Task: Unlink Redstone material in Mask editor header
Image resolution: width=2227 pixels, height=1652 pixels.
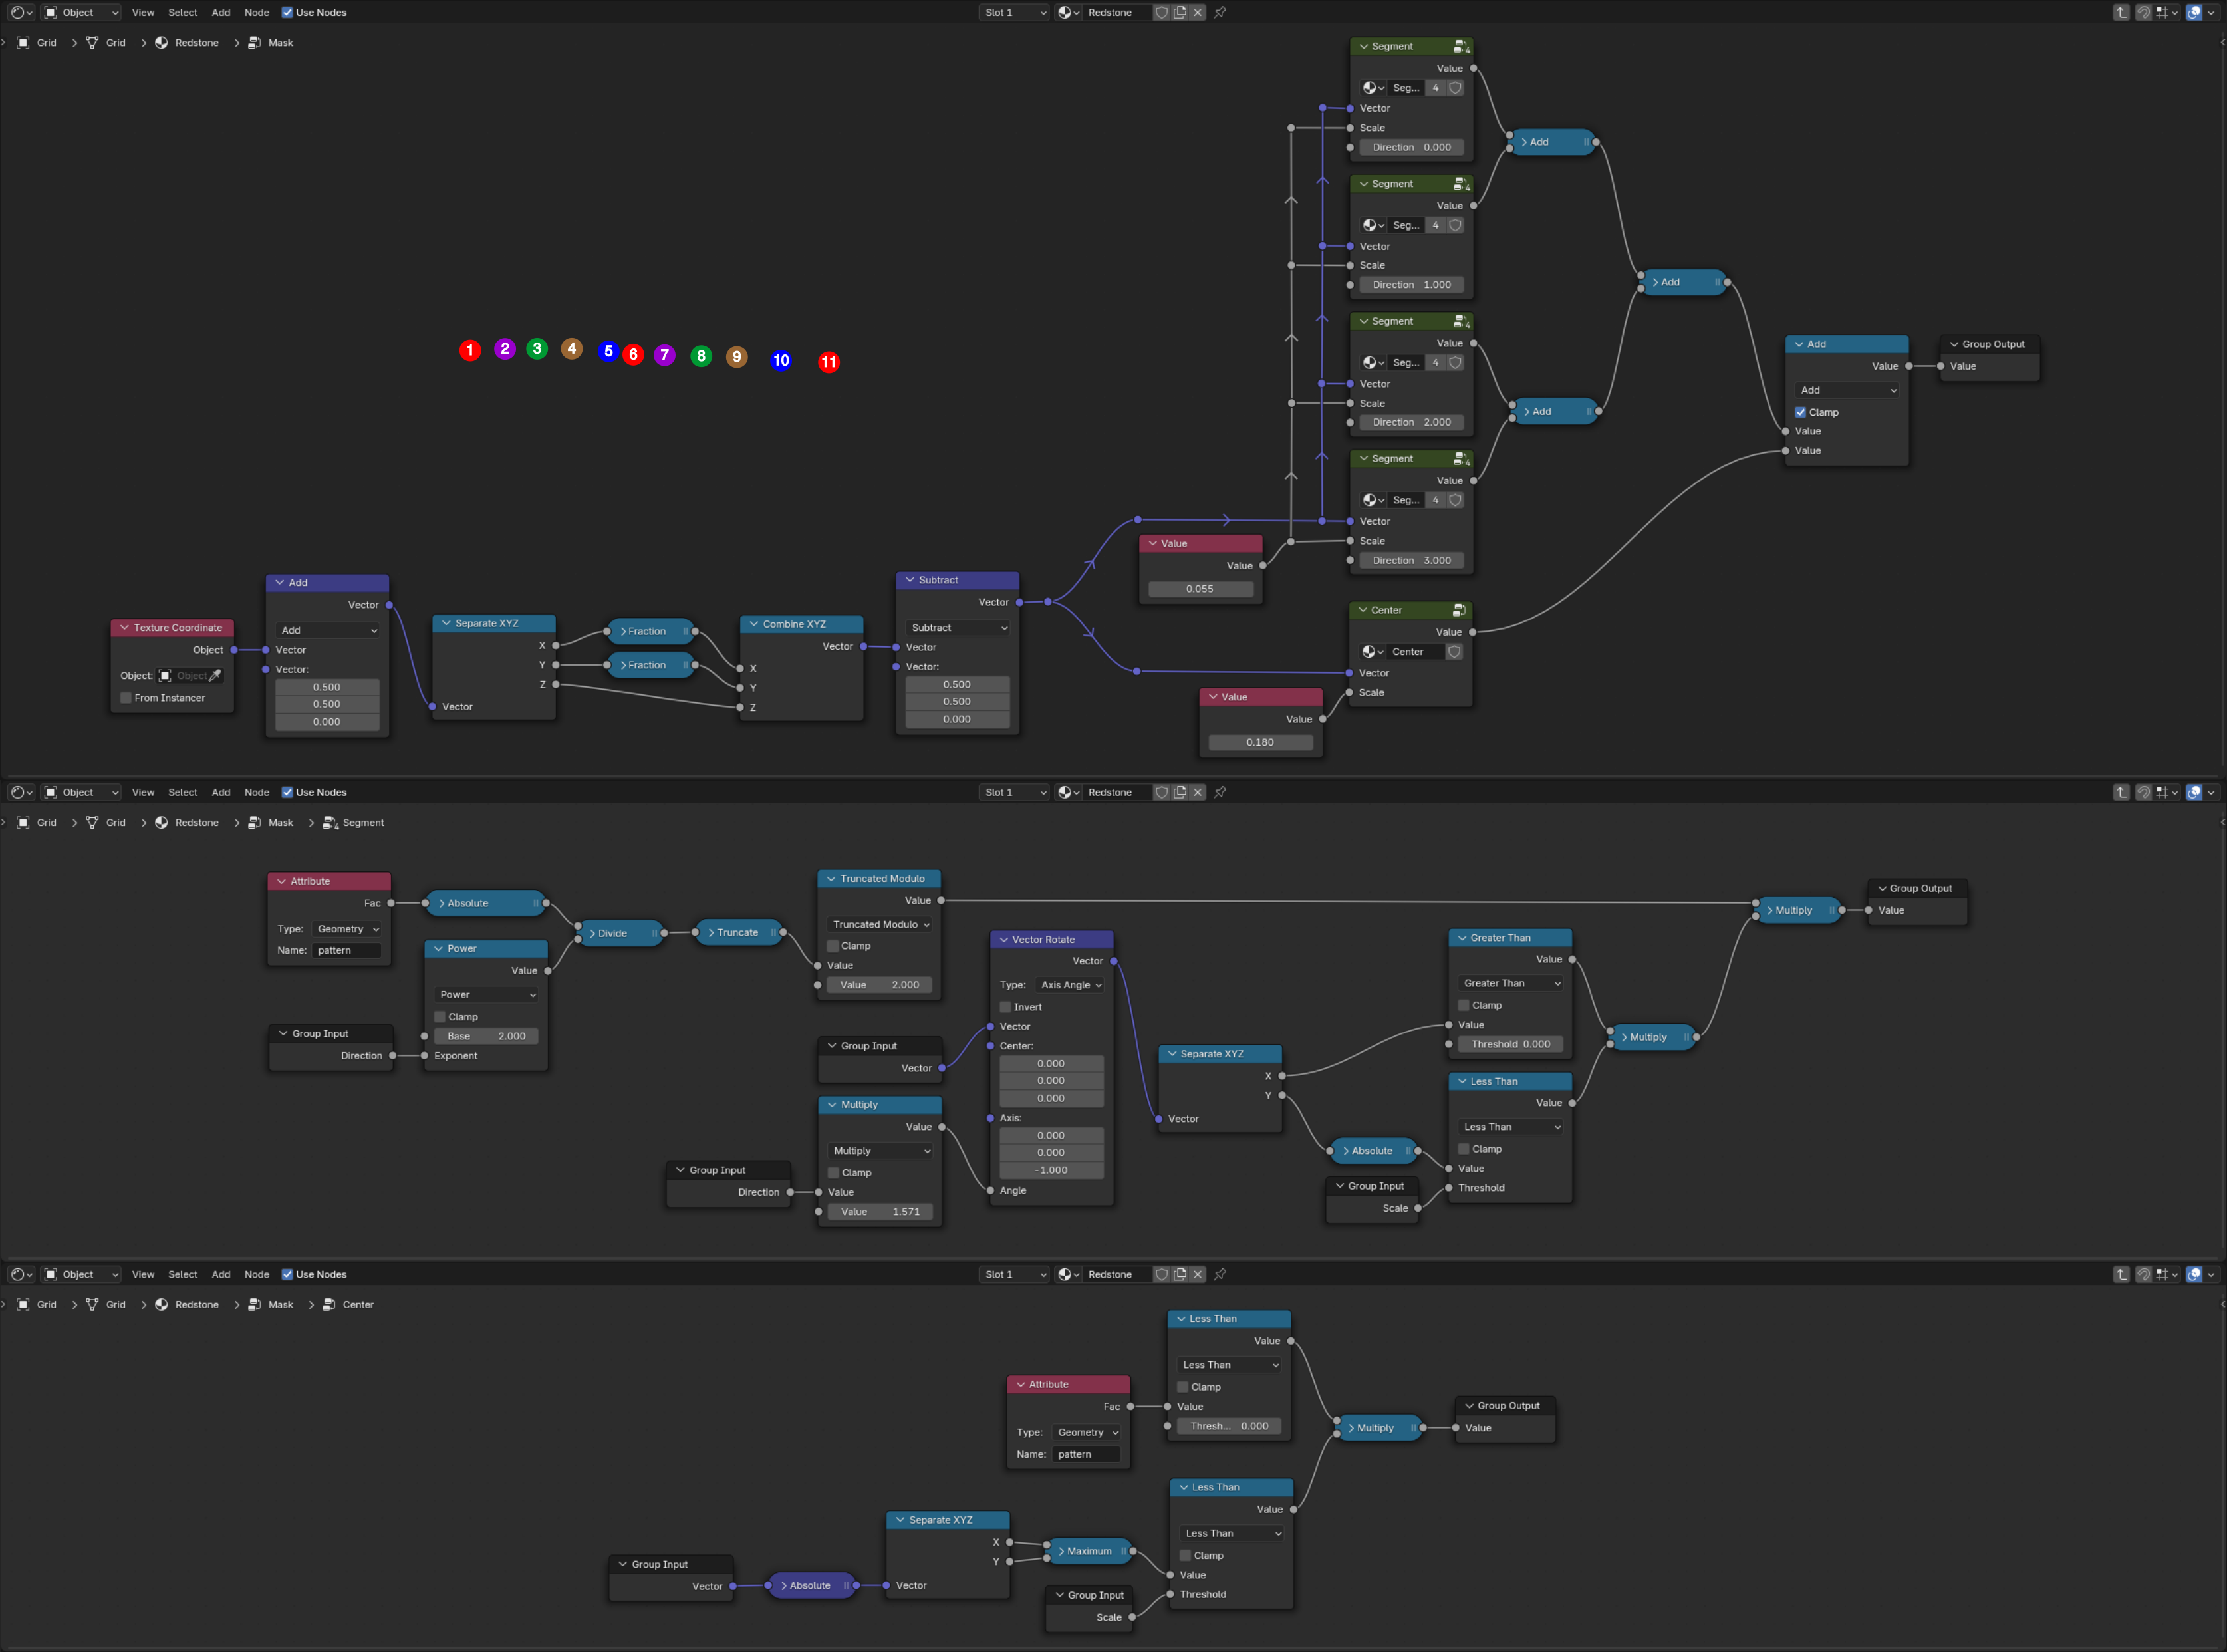Action: point(1198,12)
